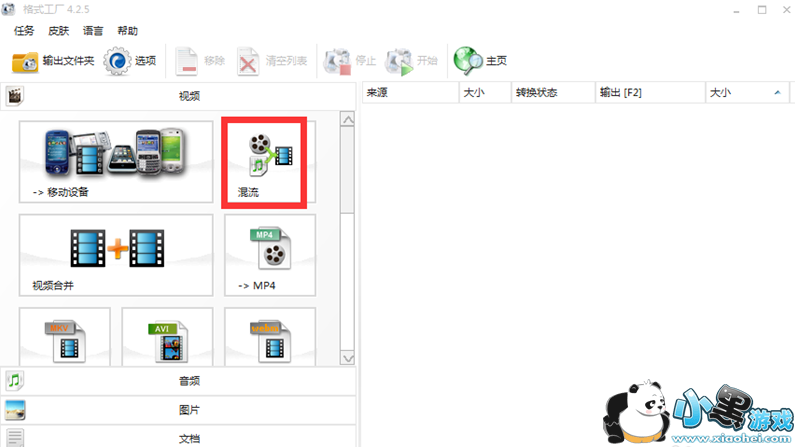Screen dimensions: 795x447
Task: Click the music note icon beside 音频
Action: 15,381
